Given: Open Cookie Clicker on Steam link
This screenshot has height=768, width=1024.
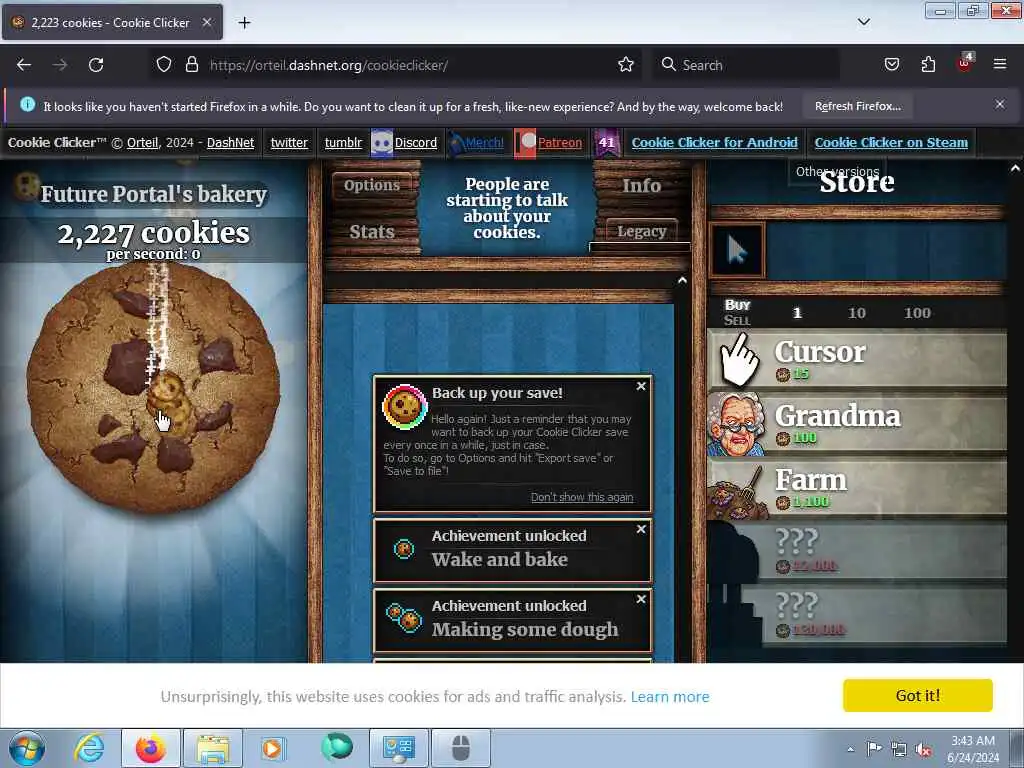Looking at the screenshot, I should [891, 142].
